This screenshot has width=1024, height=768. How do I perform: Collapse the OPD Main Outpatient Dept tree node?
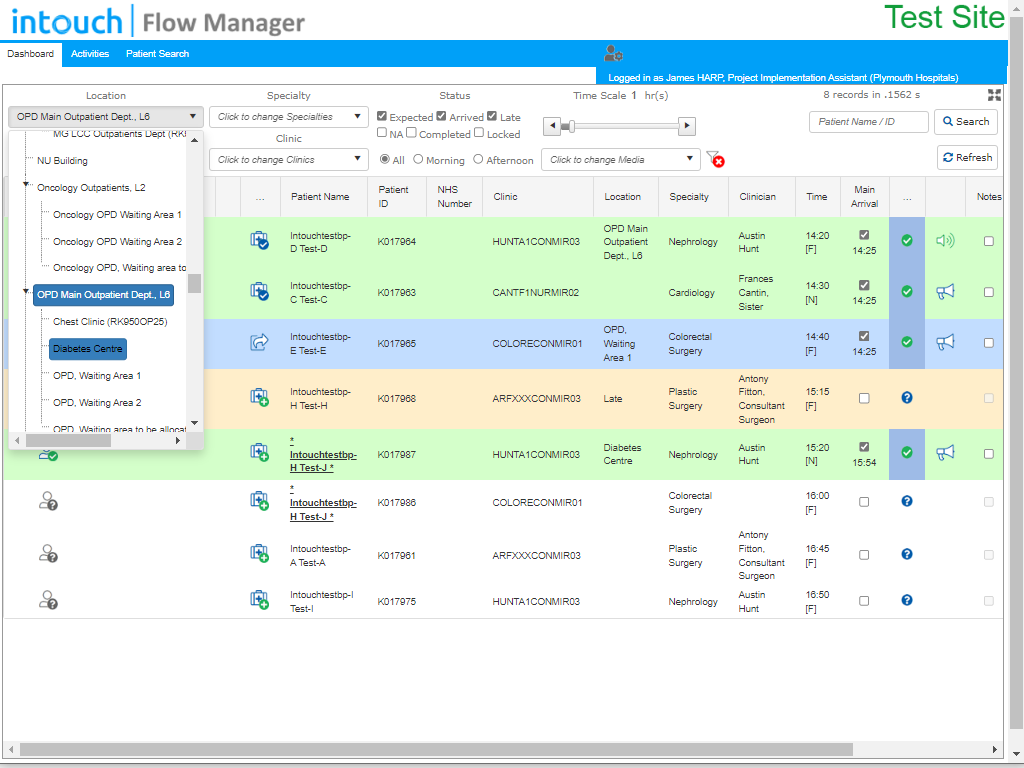(x=25, y=291)
